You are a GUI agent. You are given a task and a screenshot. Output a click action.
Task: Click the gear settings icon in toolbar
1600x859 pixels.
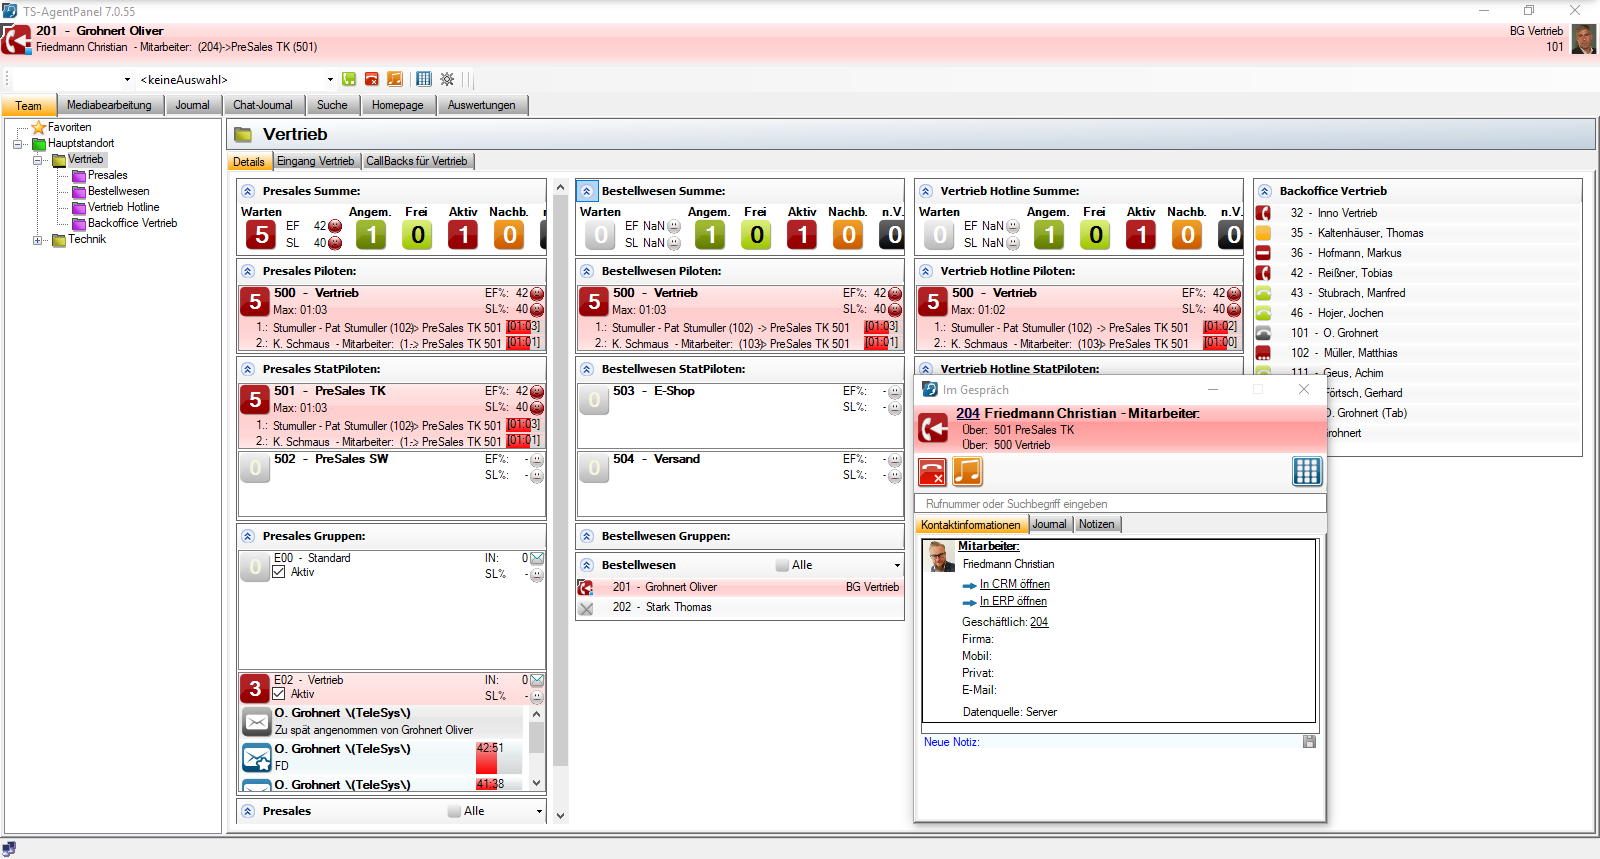(447, 79)
